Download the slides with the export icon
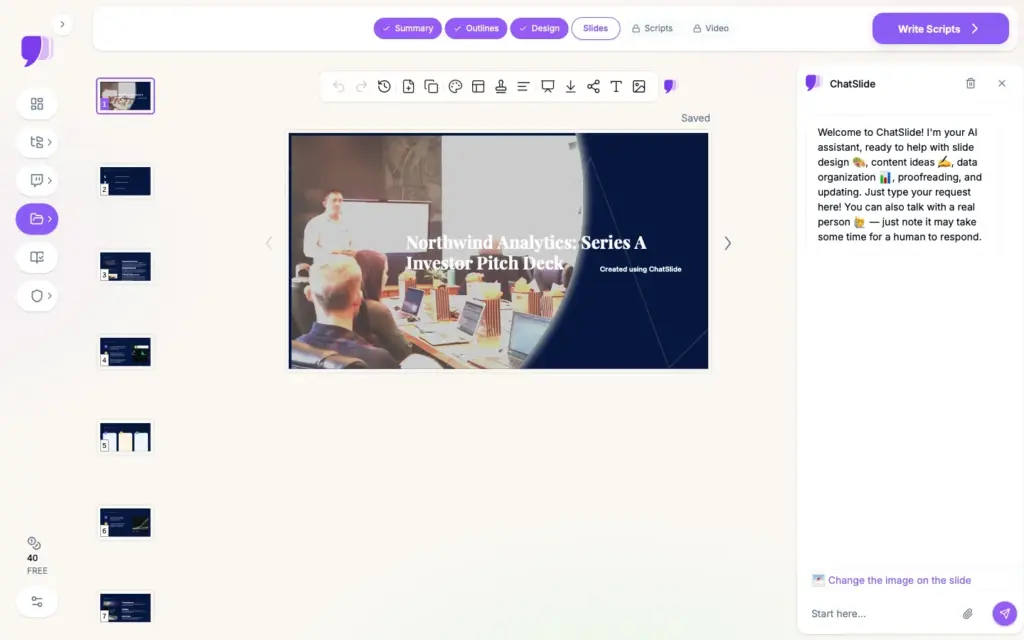 (570, 86)
